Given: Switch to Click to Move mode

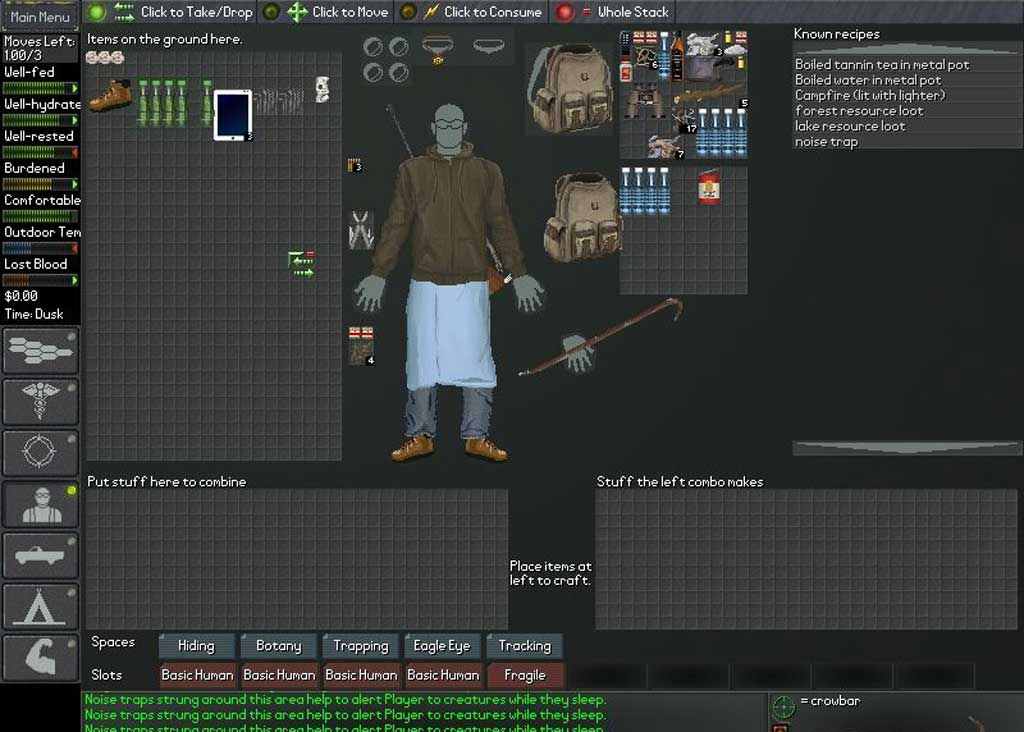Looking at the screenshot, I should [x=270, y=12].
